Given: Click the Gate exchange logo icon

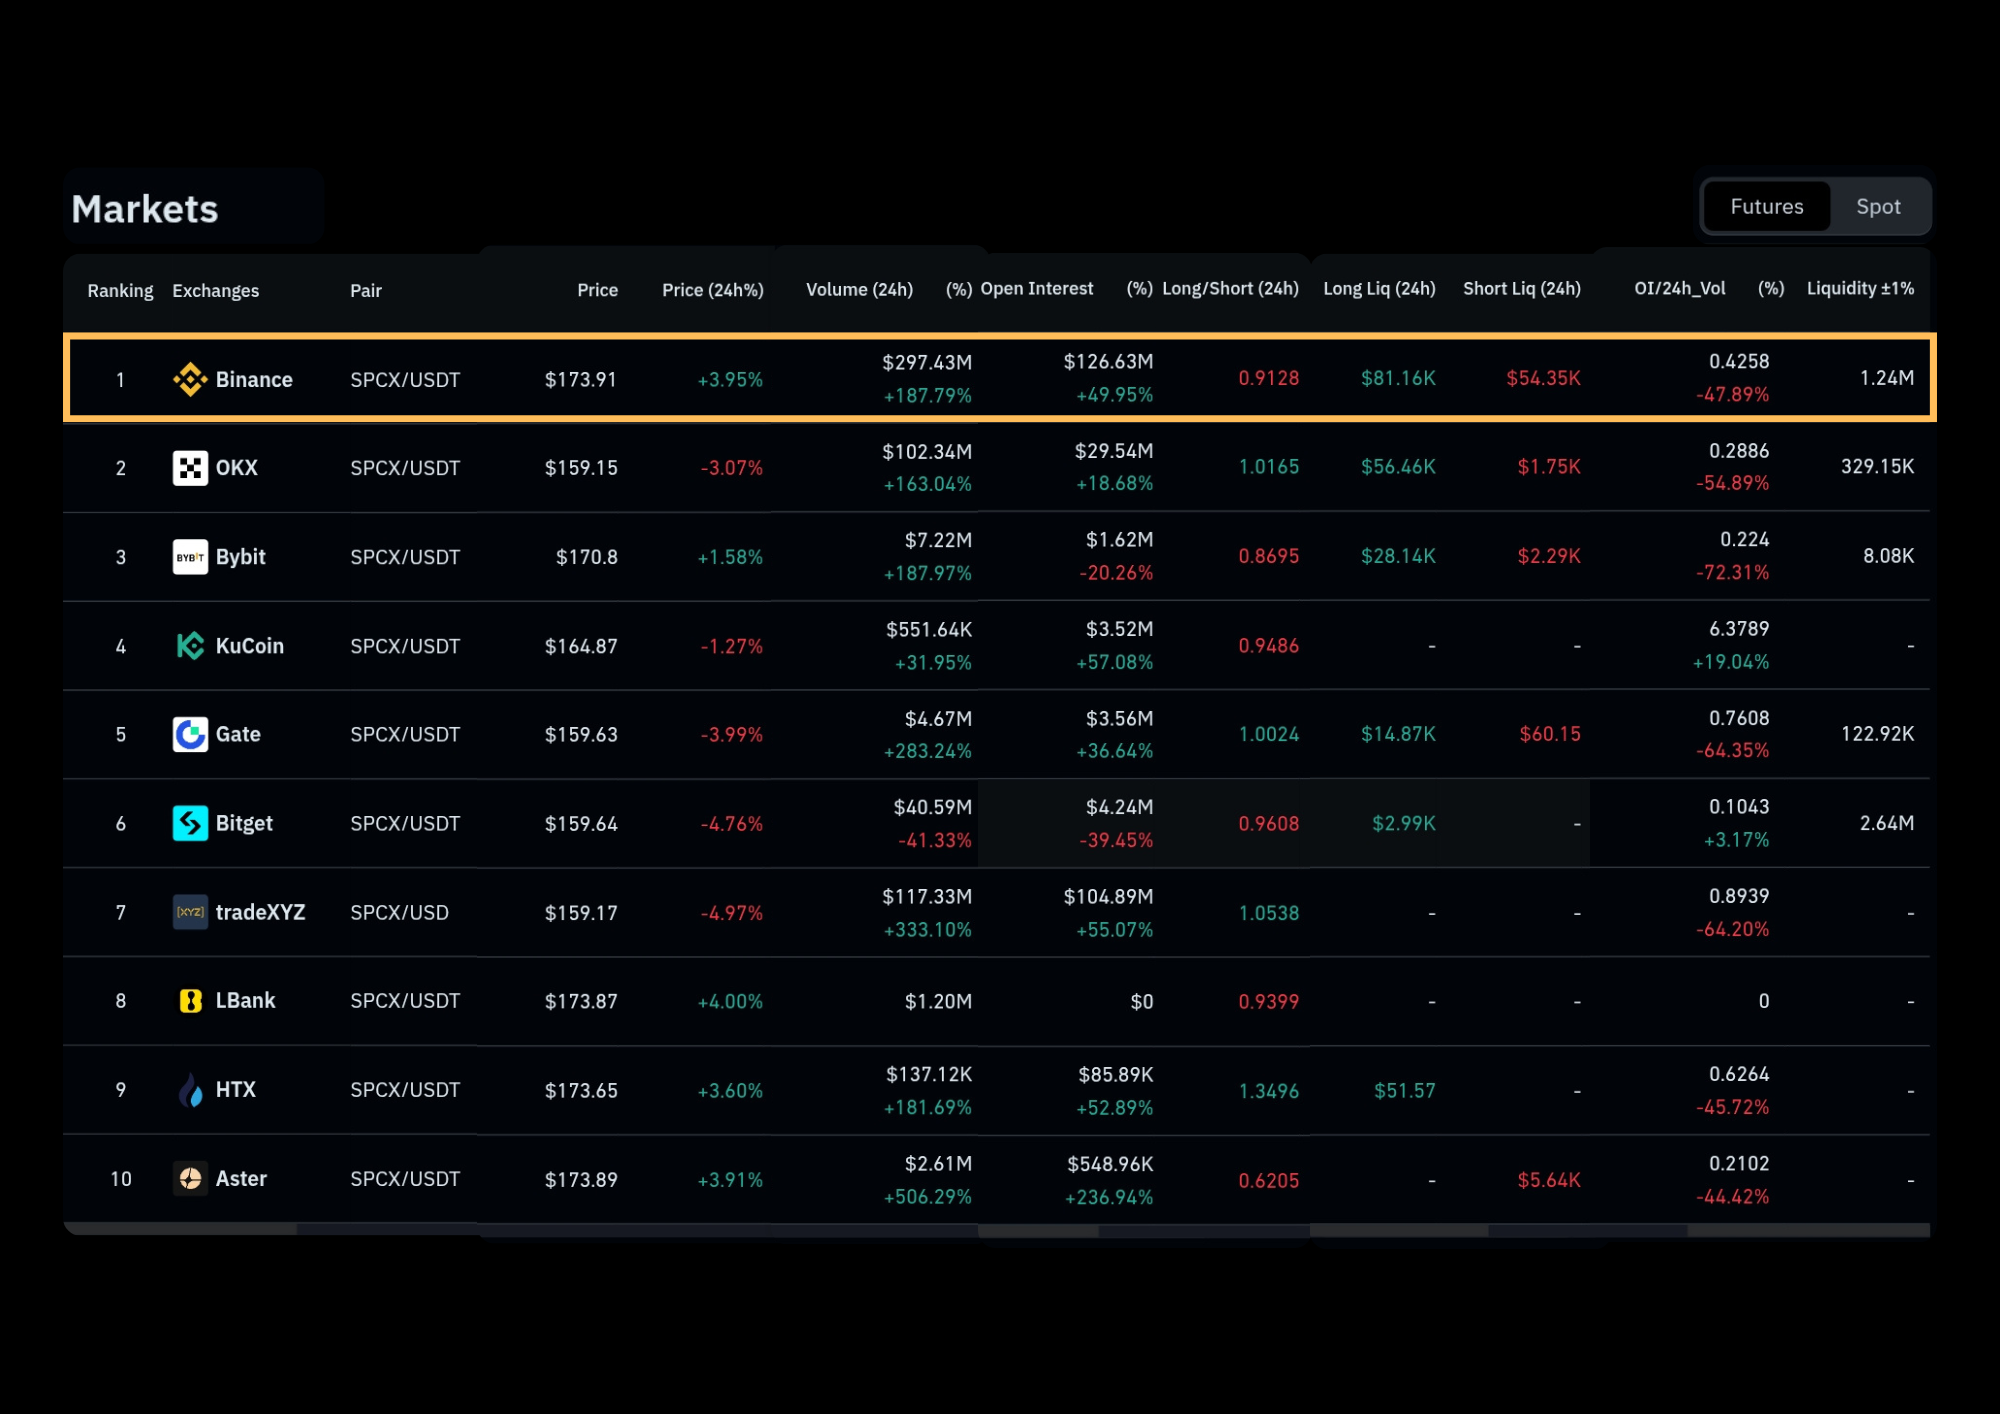Looking at the screenshot, I should click(190, 734).
